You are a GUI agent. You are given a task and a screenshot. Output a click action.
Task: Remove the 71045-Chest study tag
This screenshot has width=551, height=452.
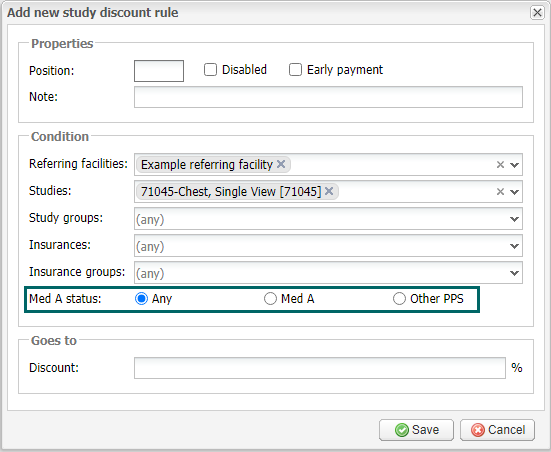click(x=329, y=191)
